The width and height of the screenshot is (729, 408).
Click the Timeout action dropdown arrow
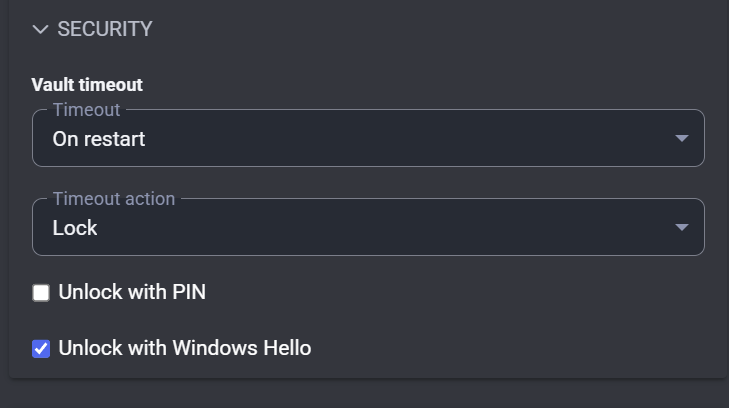pyautogui.click(x=682, y=228)
